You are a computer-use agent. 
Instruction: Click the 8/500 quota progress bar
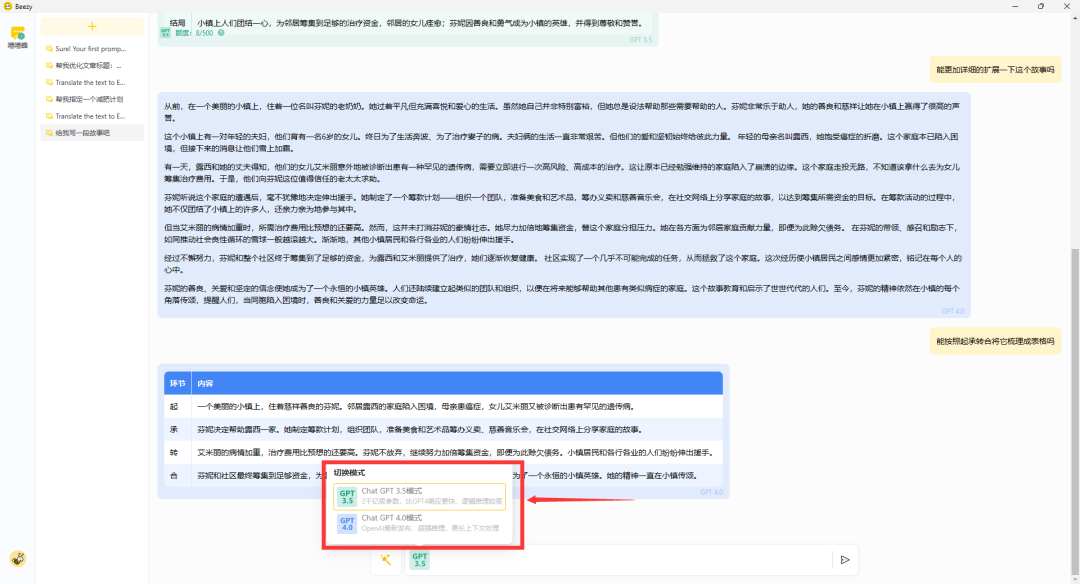(x=204, y=32)
